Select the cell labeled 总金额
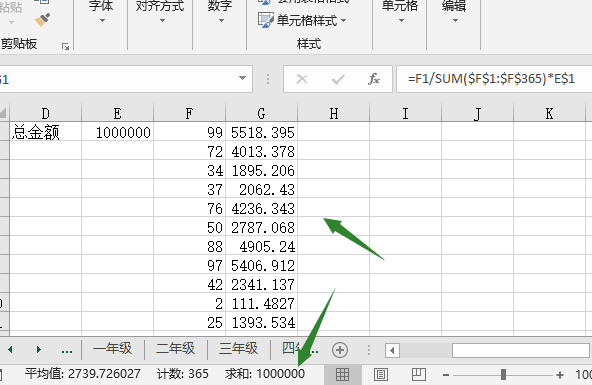 [45, 132]
